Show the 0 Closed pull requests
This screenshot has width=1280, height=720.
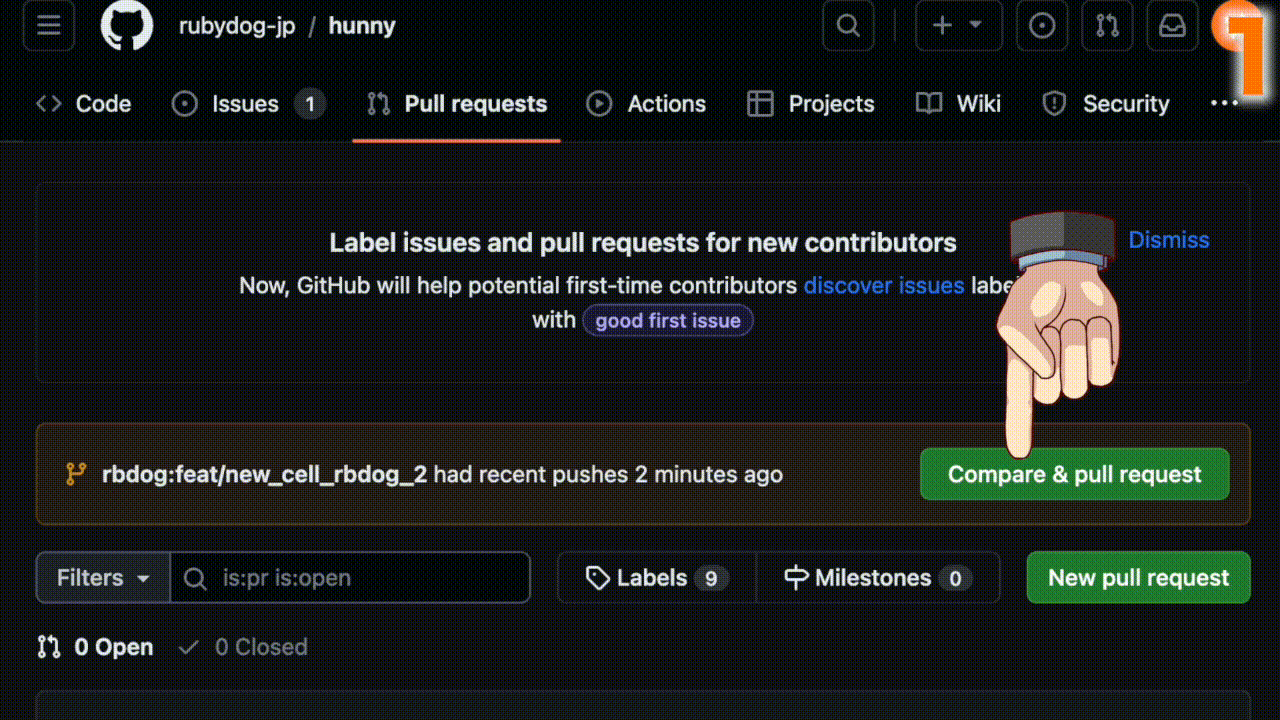(243, 647)
